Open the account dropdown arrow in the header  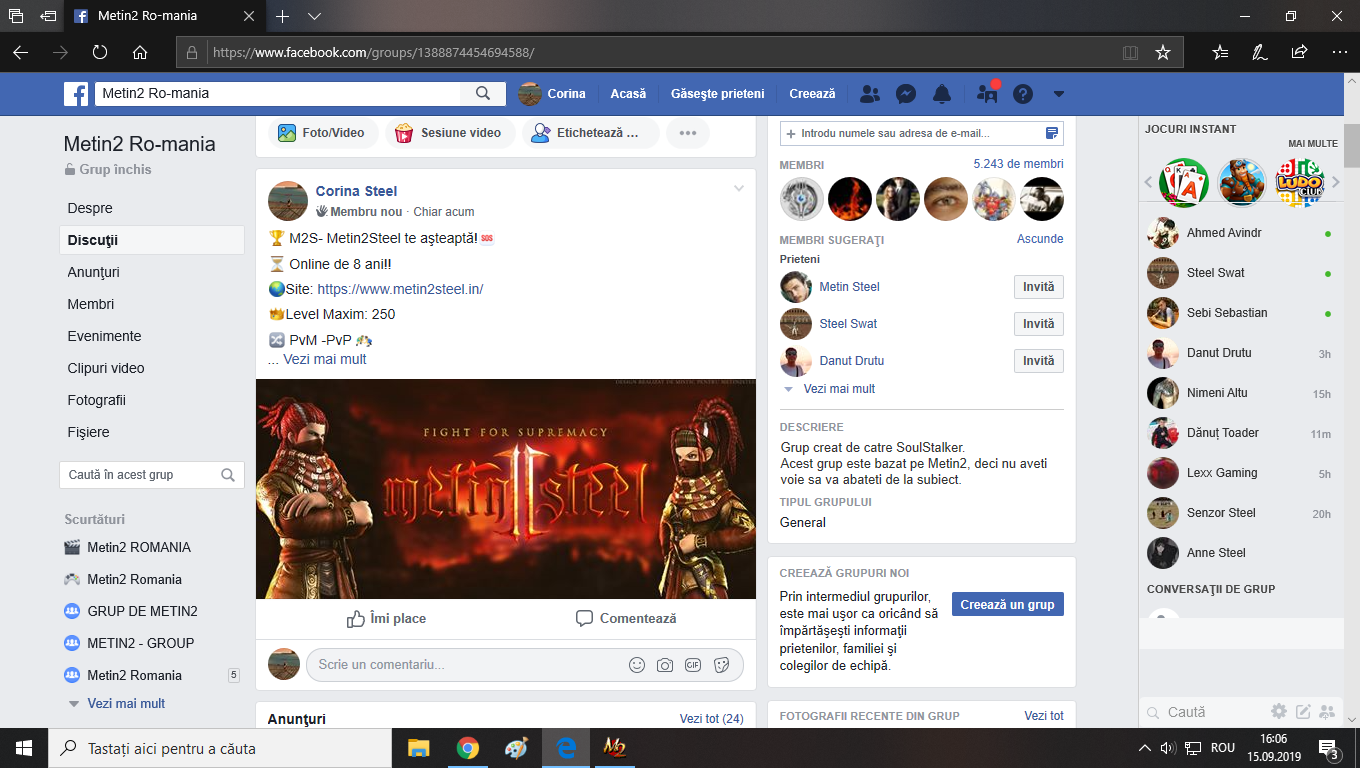tap(1059, 94)
